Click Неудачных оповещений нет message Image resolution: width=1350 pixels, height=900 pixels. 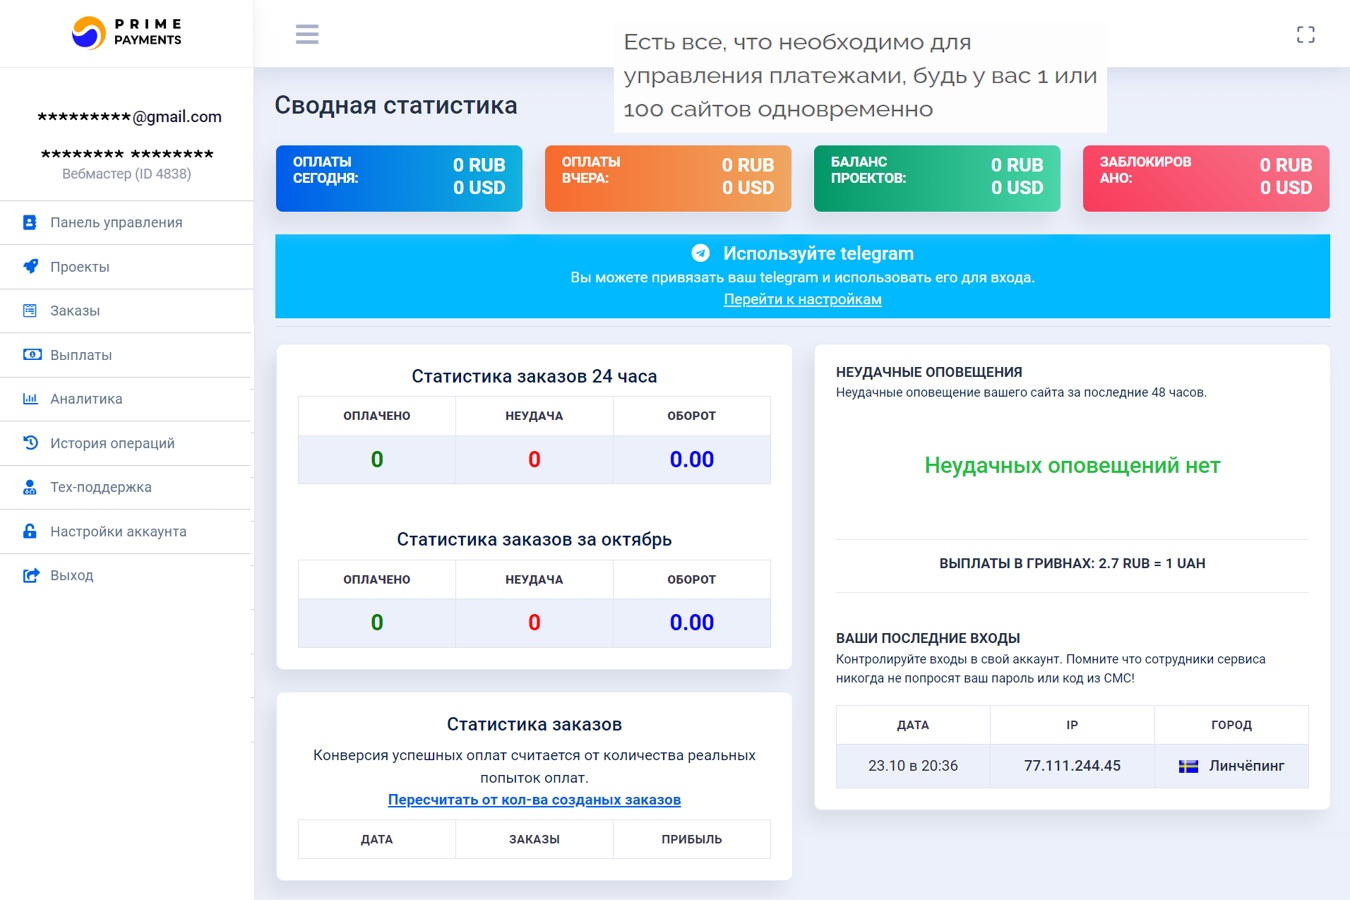1072,465
